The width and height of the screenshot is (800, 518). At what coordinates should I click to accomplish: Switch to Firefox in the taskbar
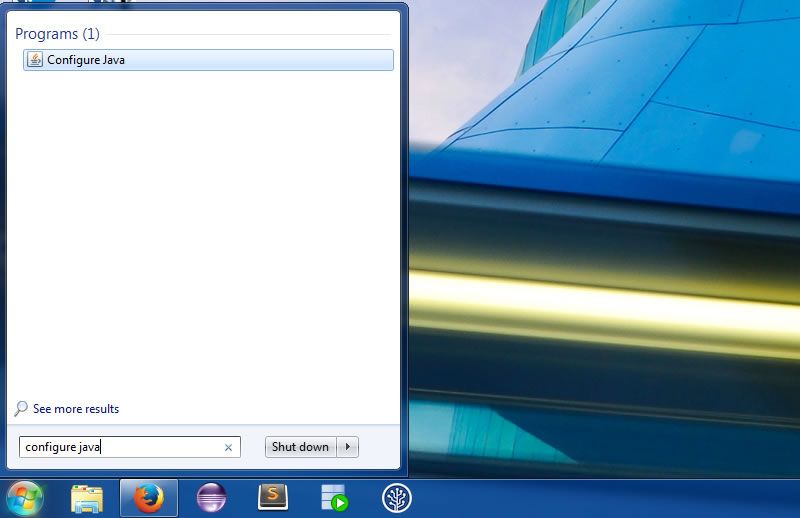coord(149,498)
